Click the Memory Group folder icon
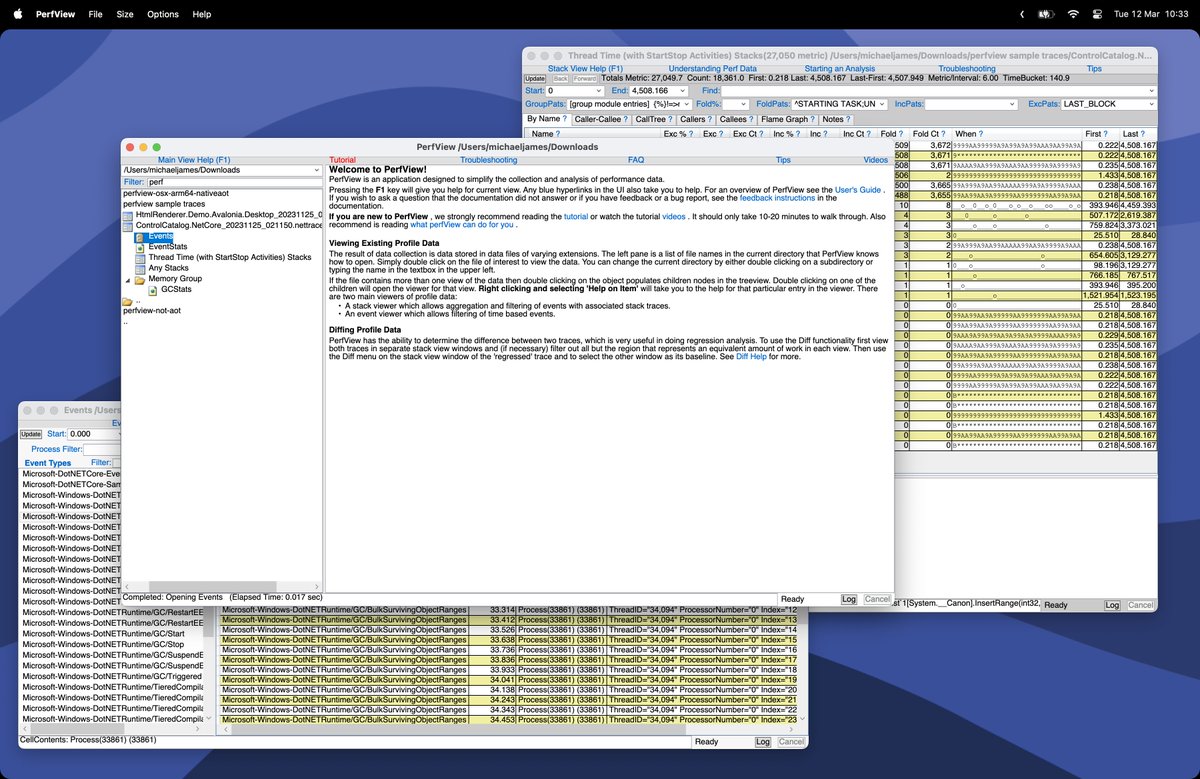The height and width of the screenshot is (779, 1200). click(140, 279)
